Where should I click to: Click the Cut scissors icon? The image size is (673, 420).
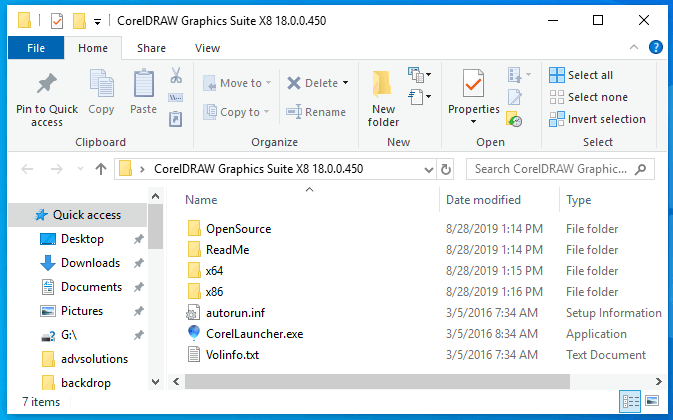tap(176, 76)
